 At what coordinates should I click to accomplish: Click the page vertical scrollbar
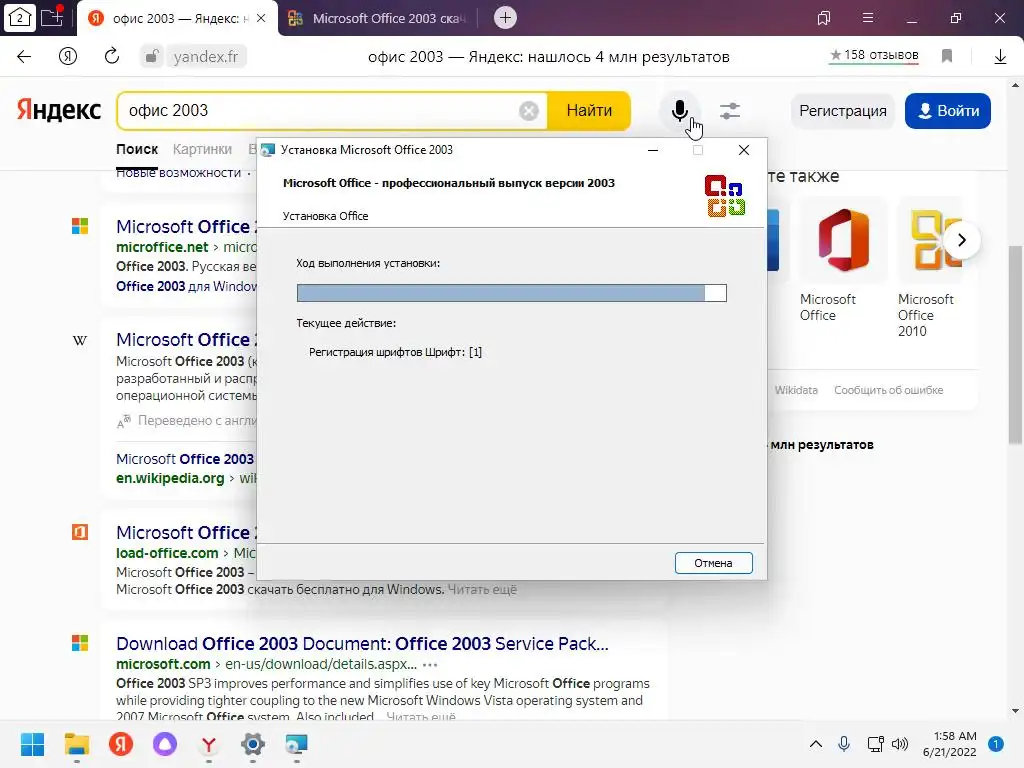1016,345
